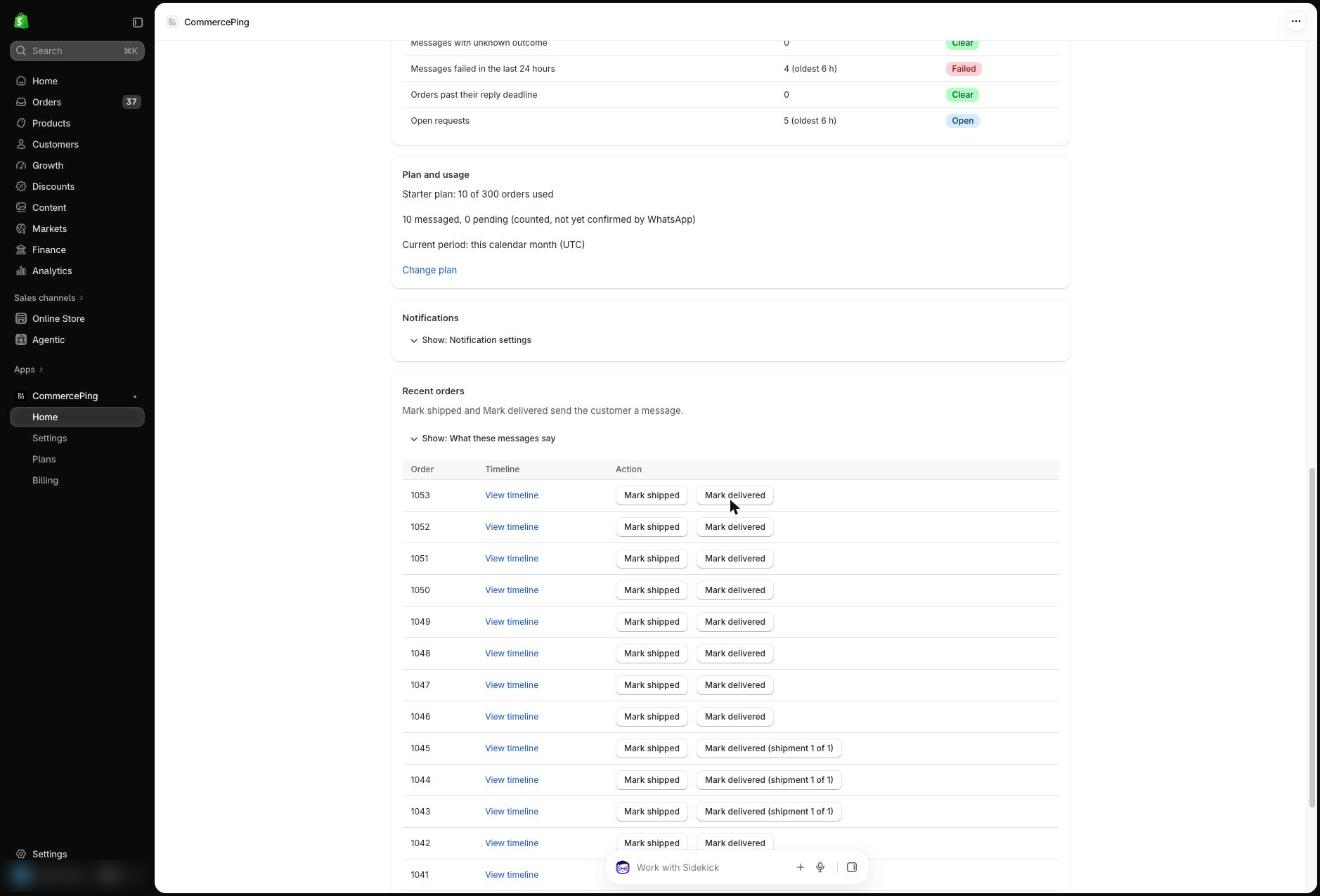Open the Products menu item
The image size is (1320, 896).
77,123
